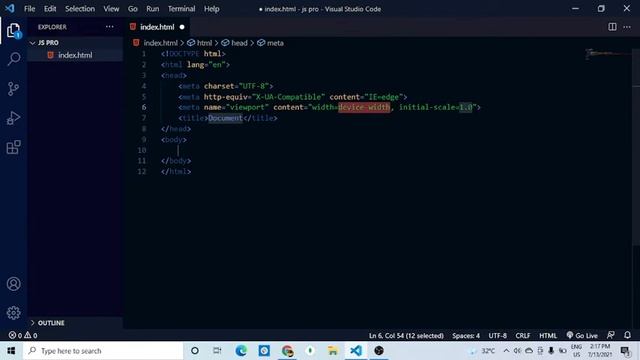Click html in the breadcrumb
This screenshot has width=640, height=360.
204,43
